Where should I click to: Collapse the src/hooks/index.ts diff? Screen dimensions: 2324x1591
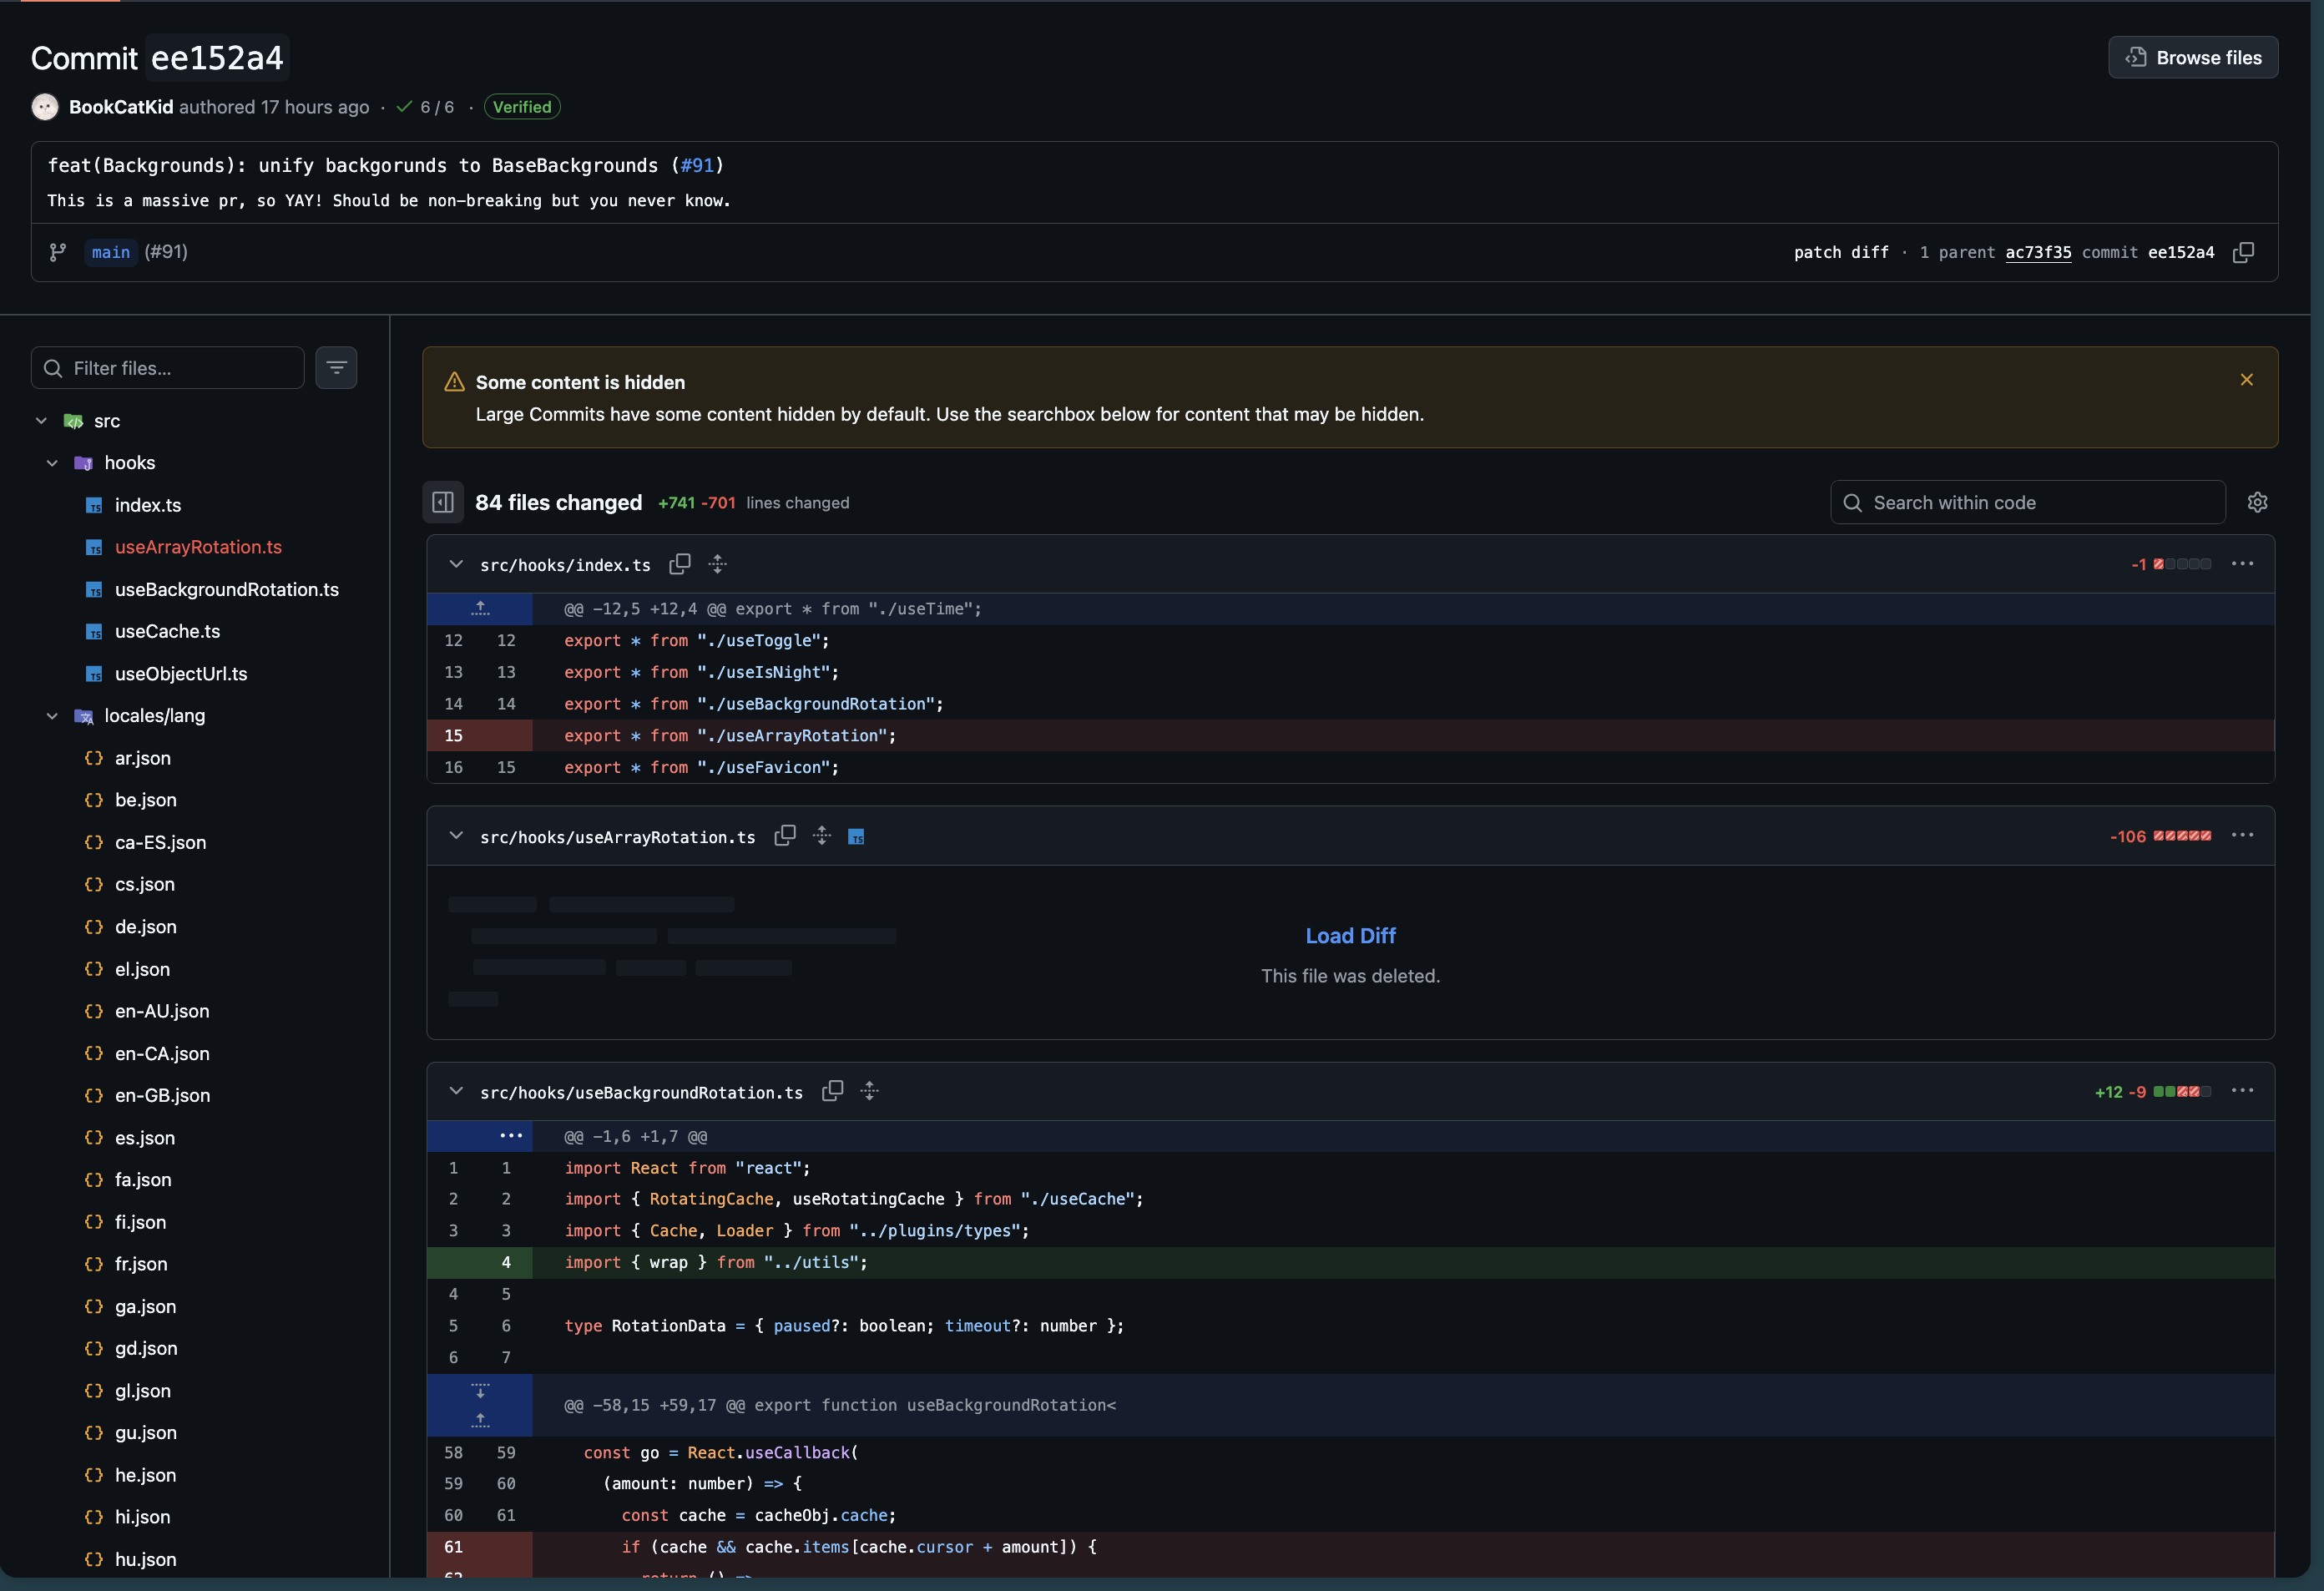456,564
